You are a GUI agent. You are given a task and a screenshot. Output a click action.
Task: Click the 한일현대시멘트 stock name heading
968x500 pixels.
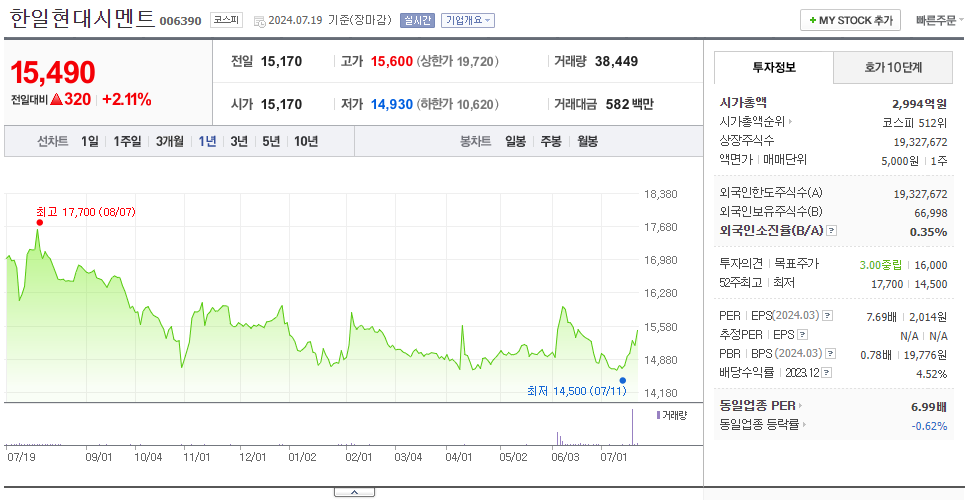pos(82,19)
